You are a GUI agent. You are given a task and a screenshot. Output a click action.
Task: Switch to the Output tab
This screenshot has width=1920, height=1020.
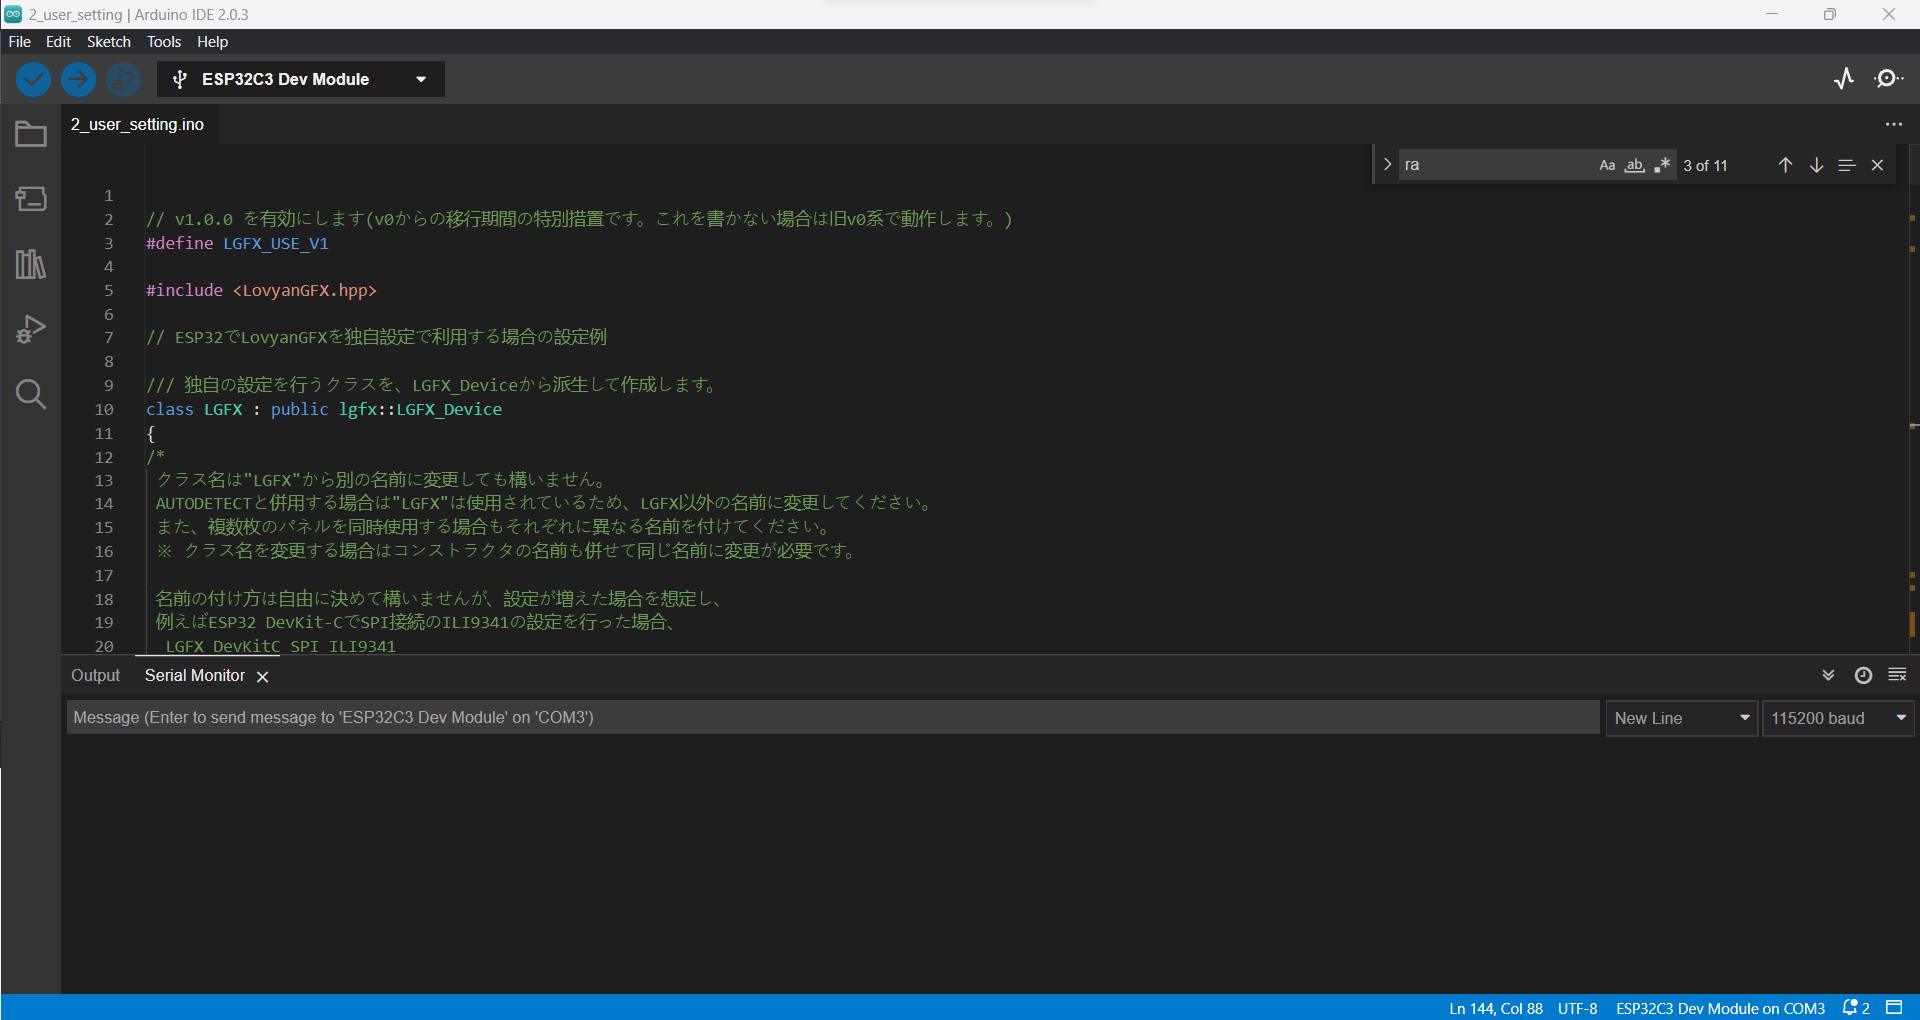pos(95,675)
